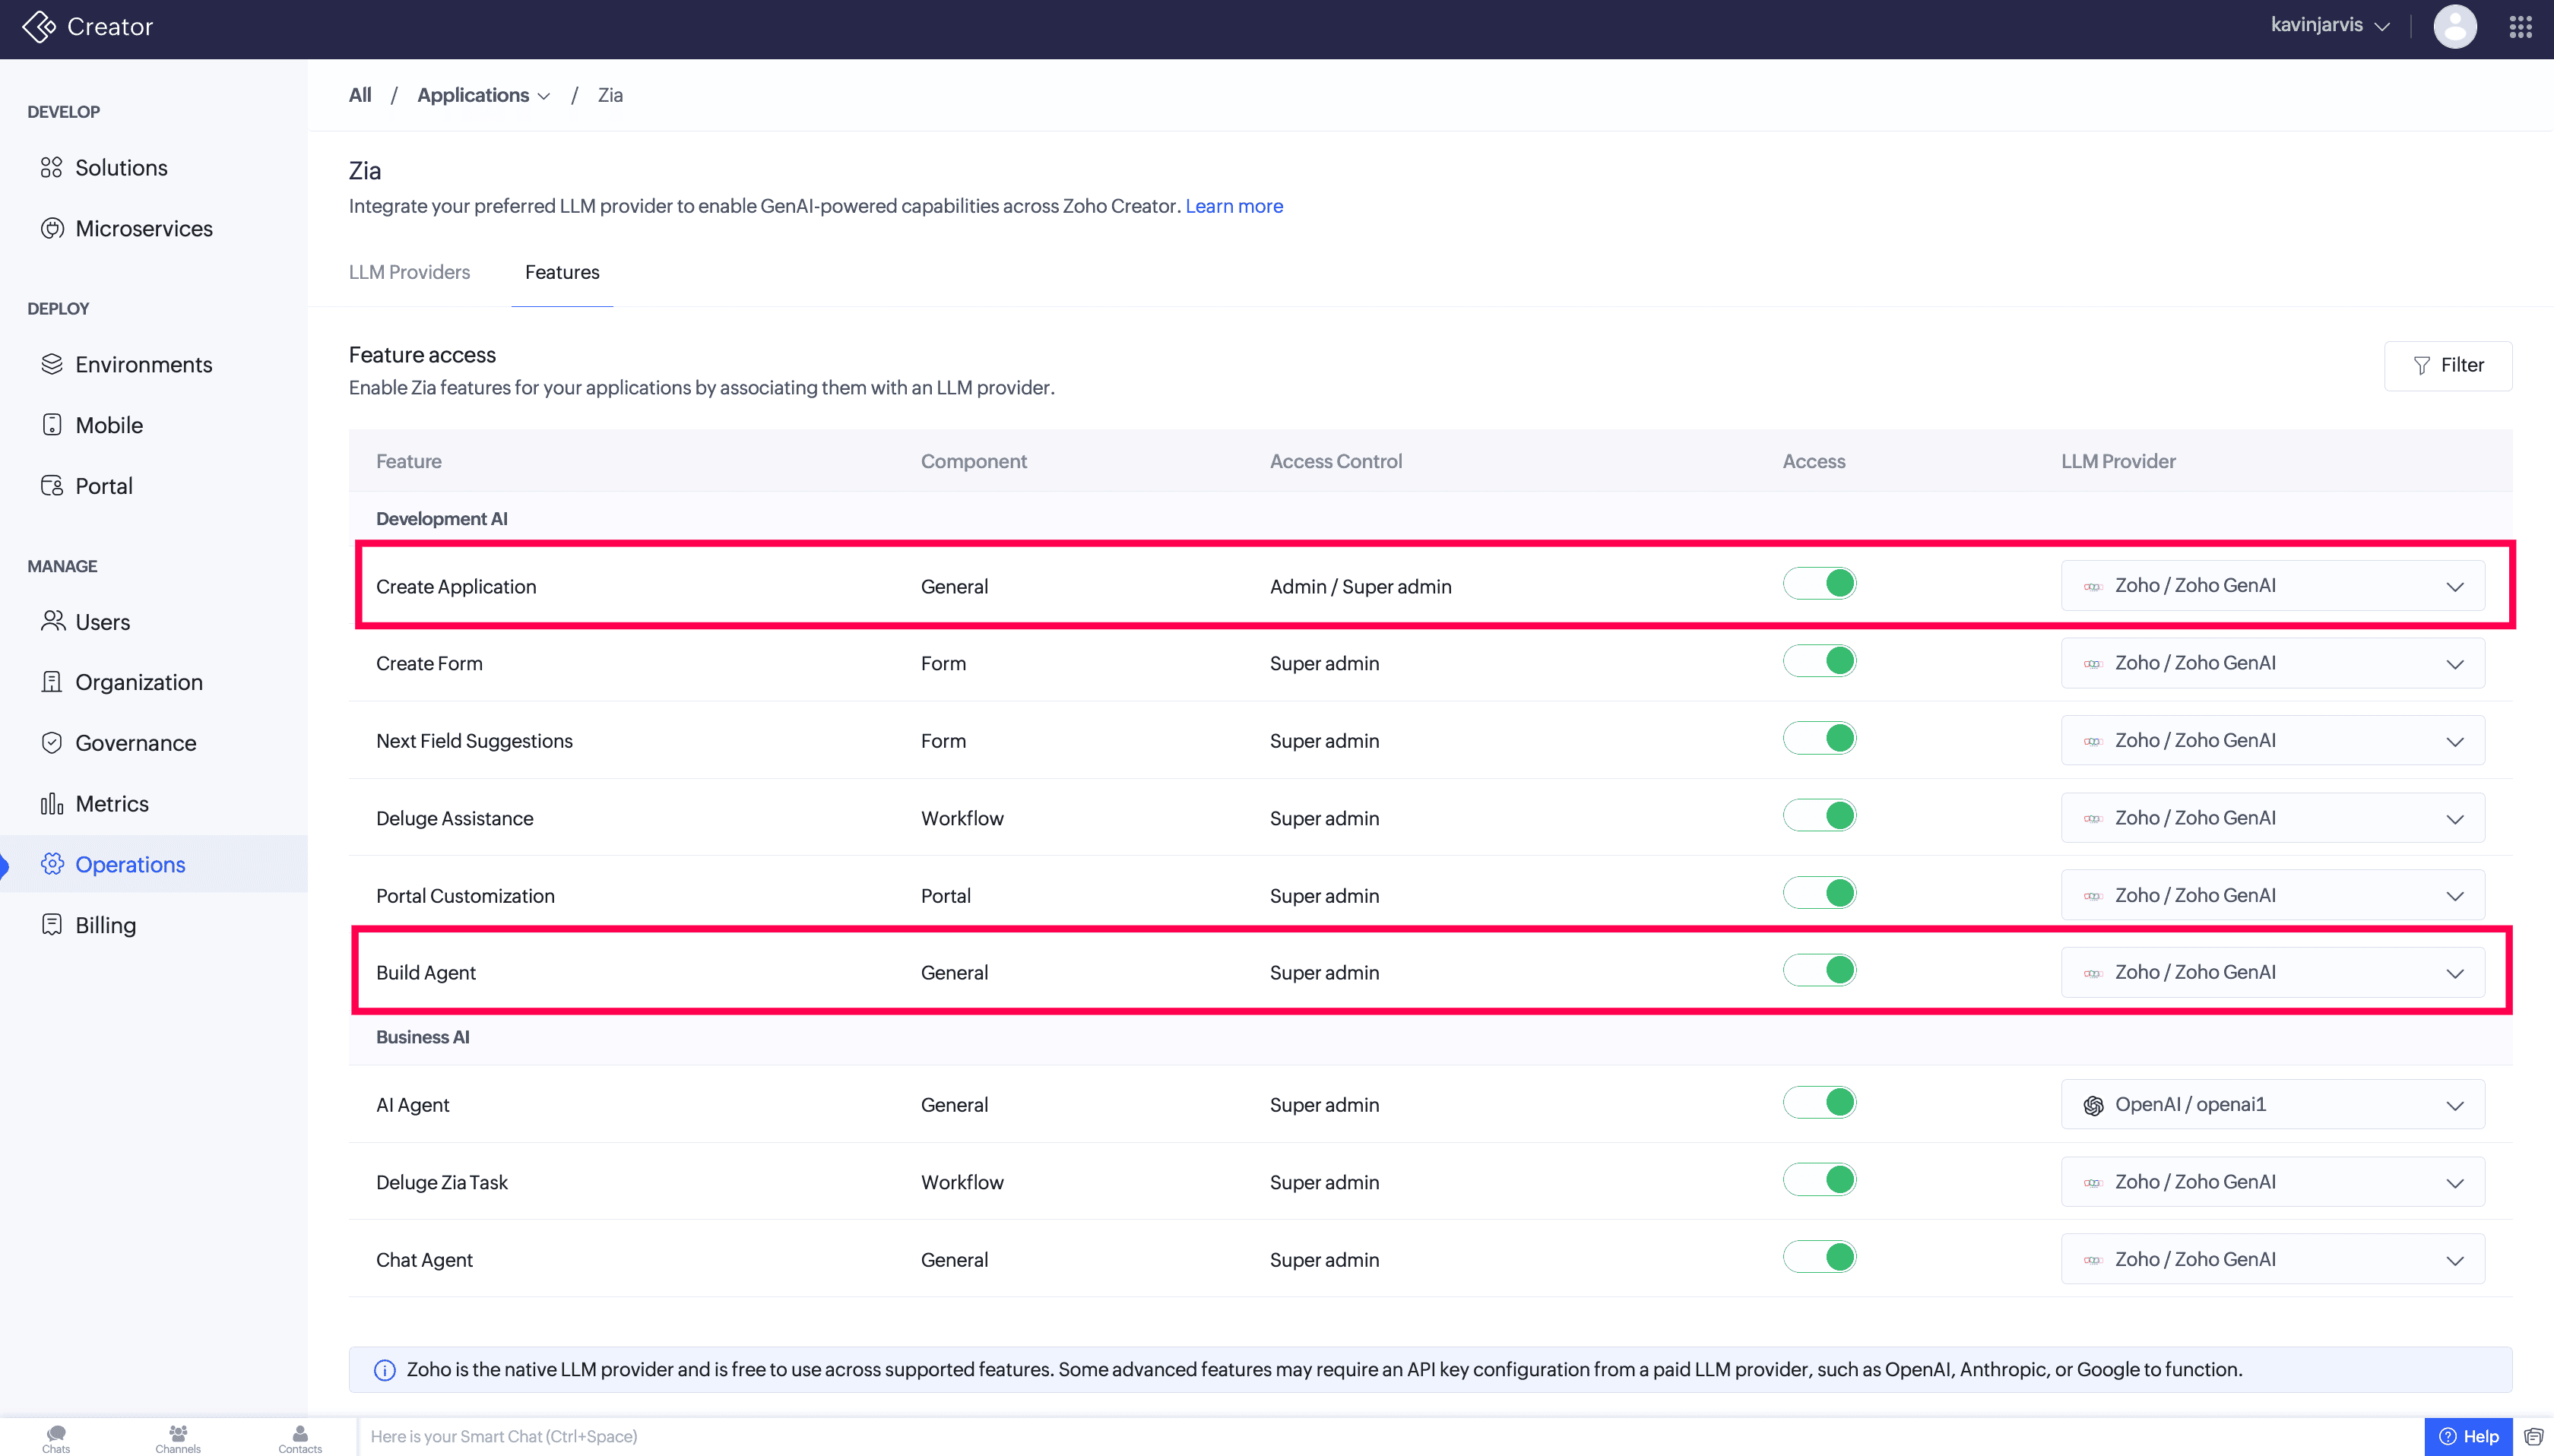
Task: Open LLM provider dropdown for Create Form
Action: pyautogui.click(x=2272, y=663)
